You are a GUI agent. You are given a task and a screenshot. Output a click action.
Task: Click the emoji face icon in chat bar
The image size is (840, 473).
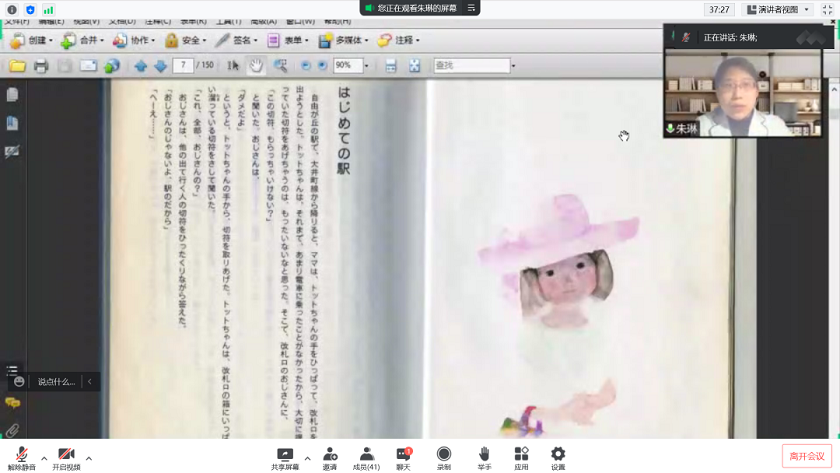click(19, 381)
